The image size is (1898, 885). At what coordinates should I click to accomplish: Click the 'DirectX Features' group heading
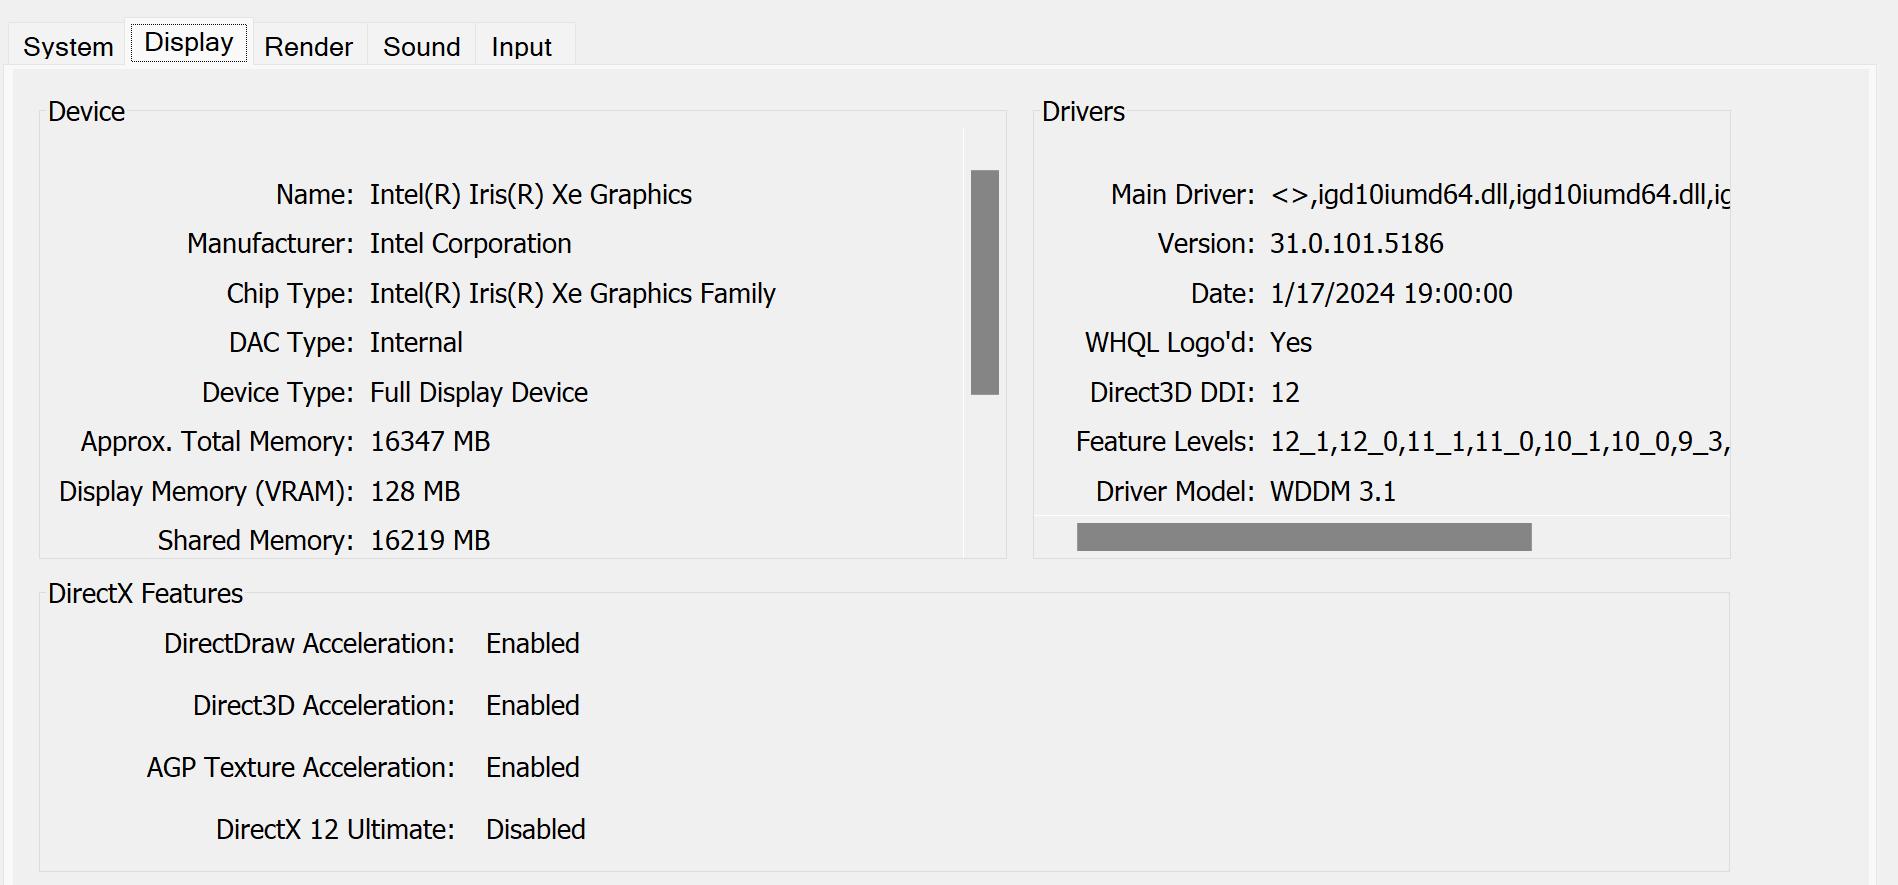click(145, 593)
